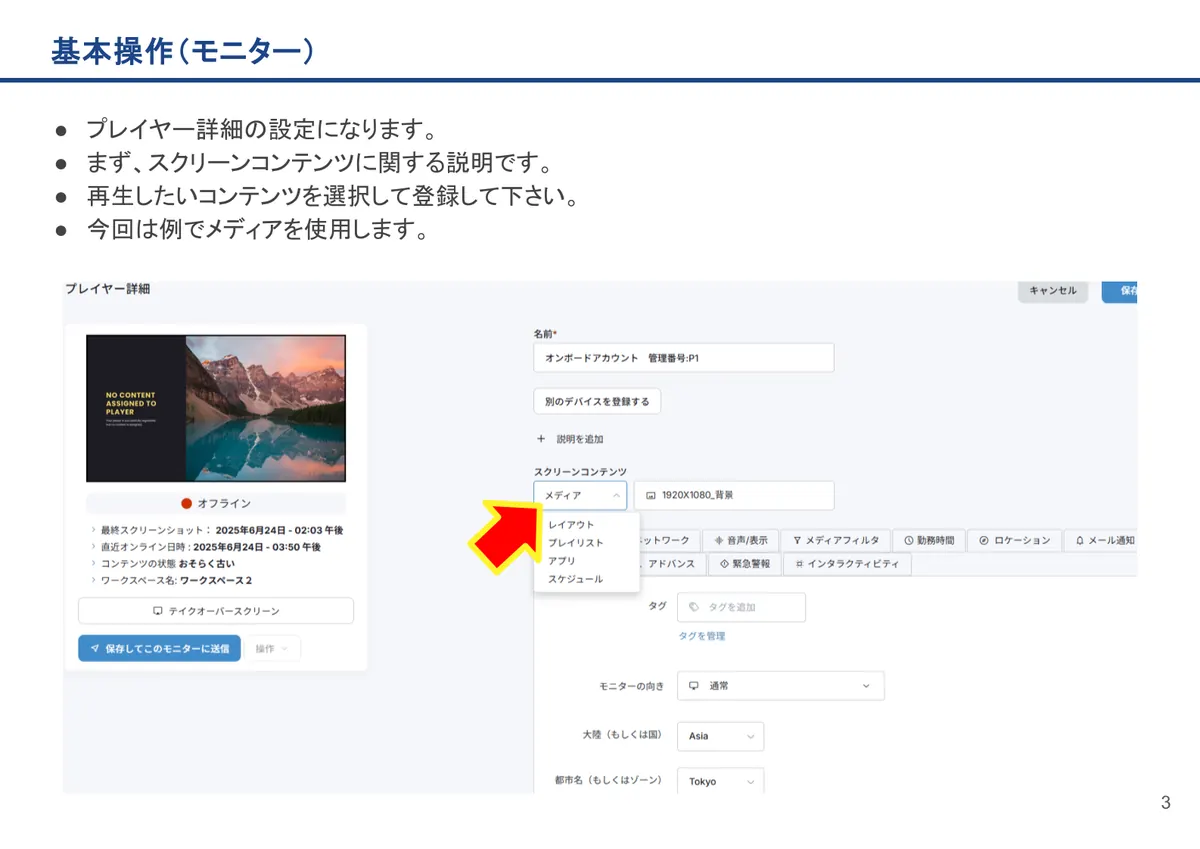Click the monitor icon in モニターの向き dropdown
Image resolution: width=1200 pixels, height=849 pixels.
pos(694,686)
